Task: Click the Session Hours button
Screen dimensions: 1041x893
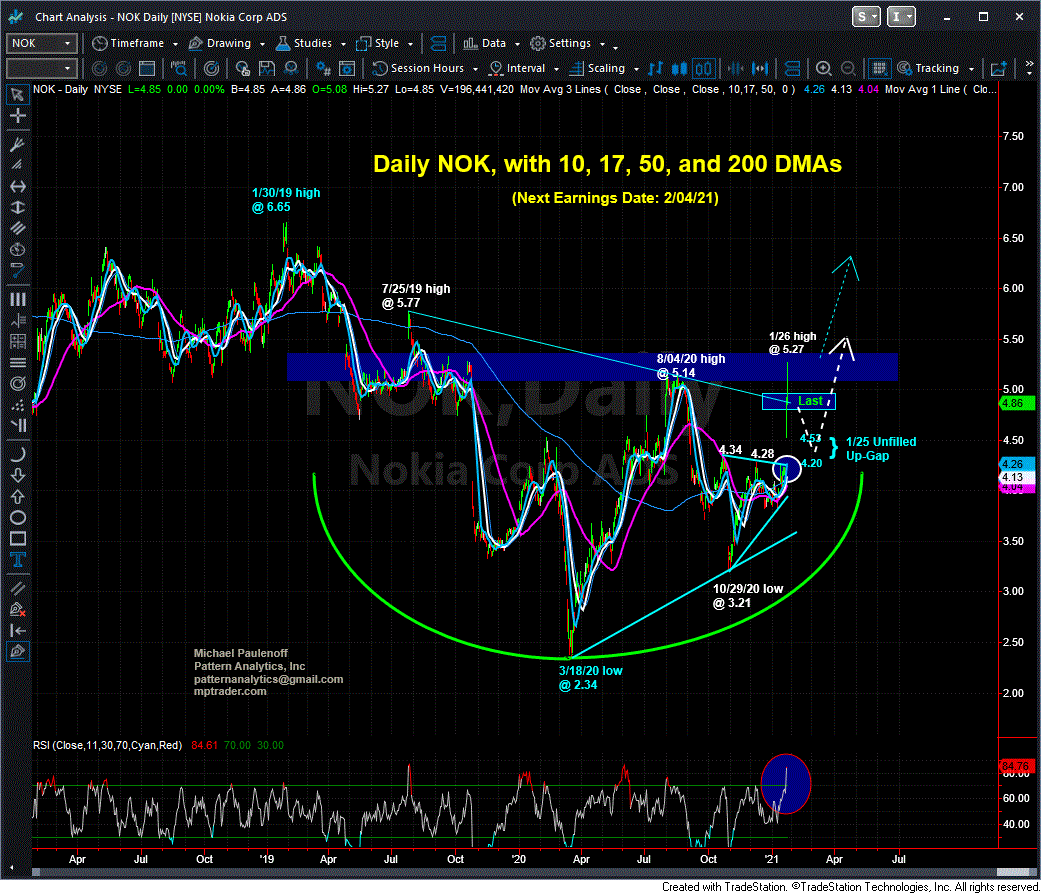Action: (x=418, y=68)
